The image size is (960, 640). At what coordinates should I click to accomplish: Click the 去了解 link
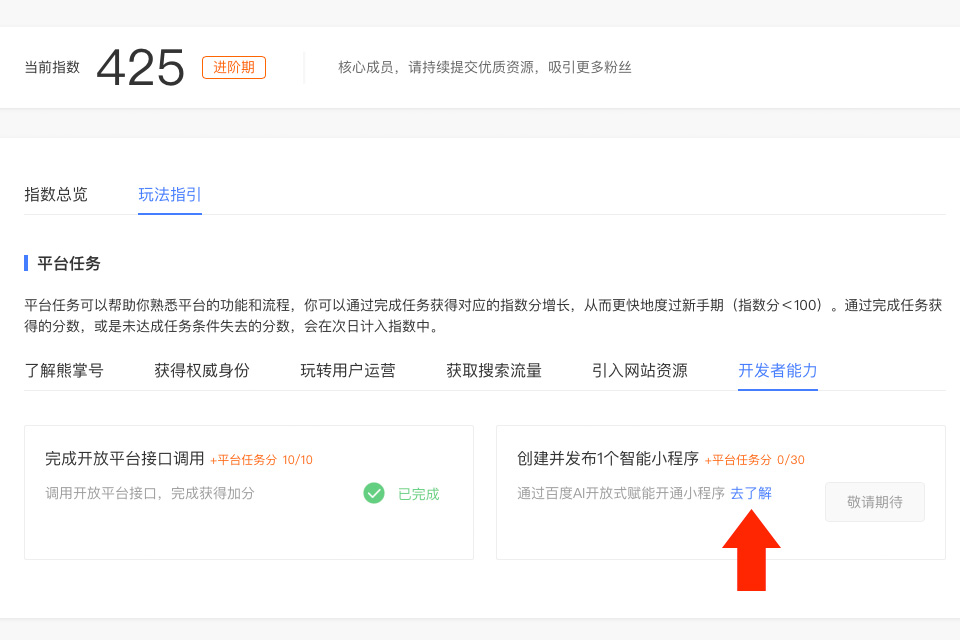[x=753, y=493]
